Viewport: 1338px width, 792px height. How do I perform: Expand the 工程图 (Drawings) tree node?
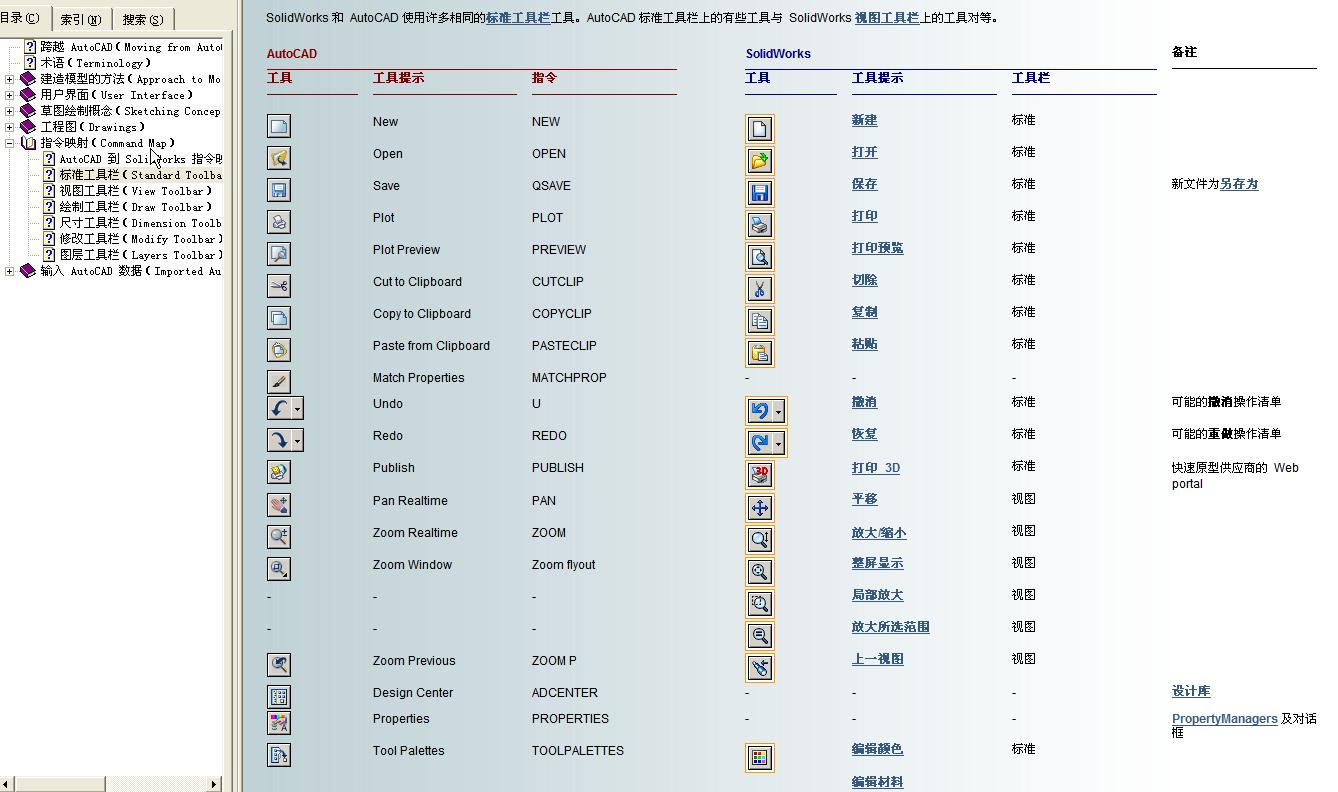click(10, 127)
